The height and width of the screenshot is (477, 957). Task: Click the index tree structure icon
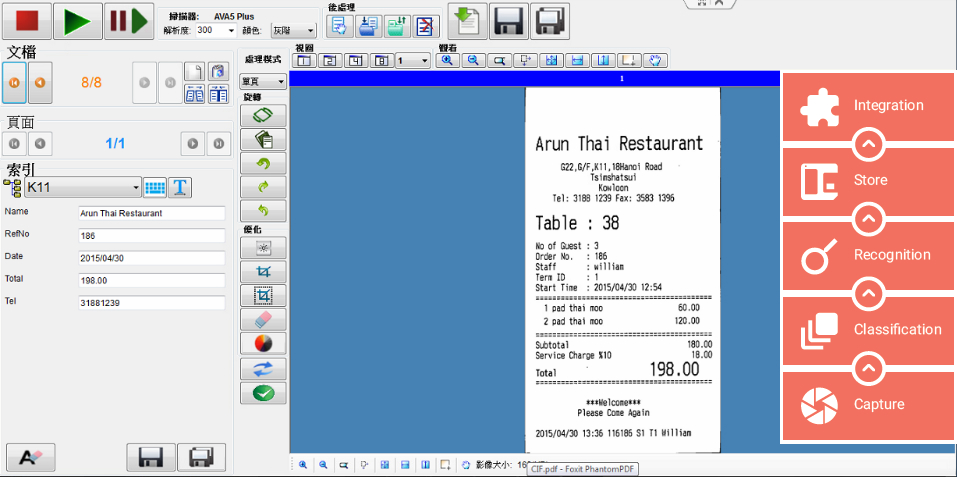(12, 188)
